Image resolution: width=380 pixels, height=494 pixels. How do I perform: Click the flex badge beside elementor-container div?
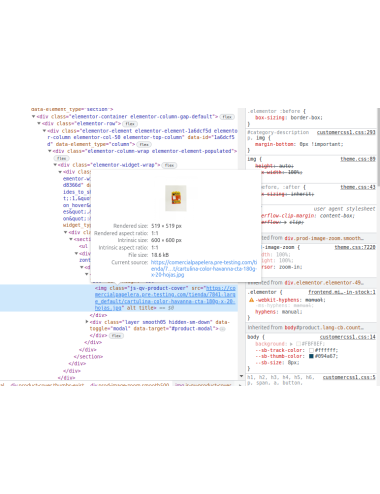click(x=227, y=117)
